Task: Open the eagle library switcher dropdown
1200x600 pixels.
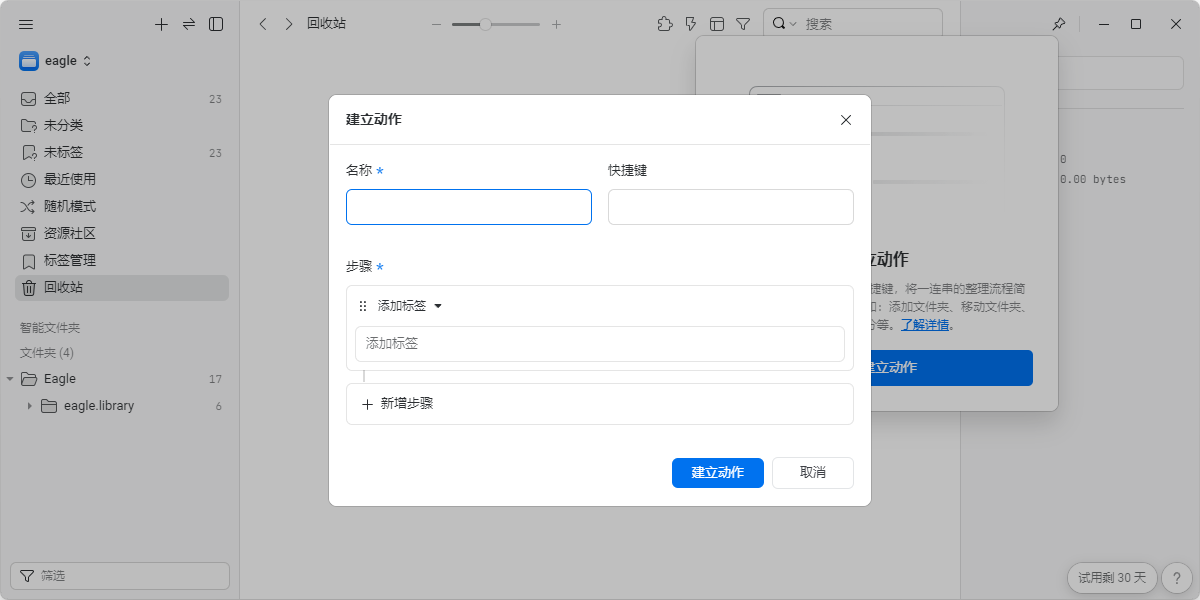Action: [x=56, y=61]
